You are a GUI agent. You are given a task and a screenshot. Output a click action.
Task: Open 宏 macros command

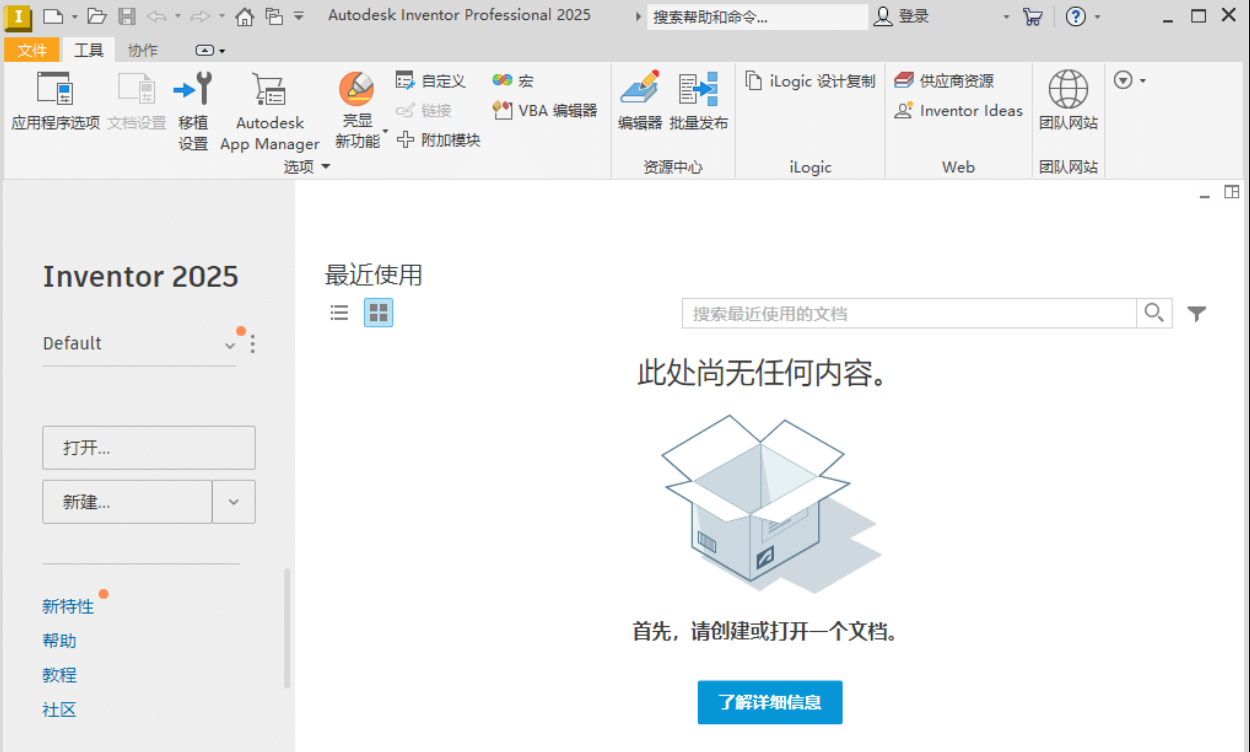pos(513,81)
